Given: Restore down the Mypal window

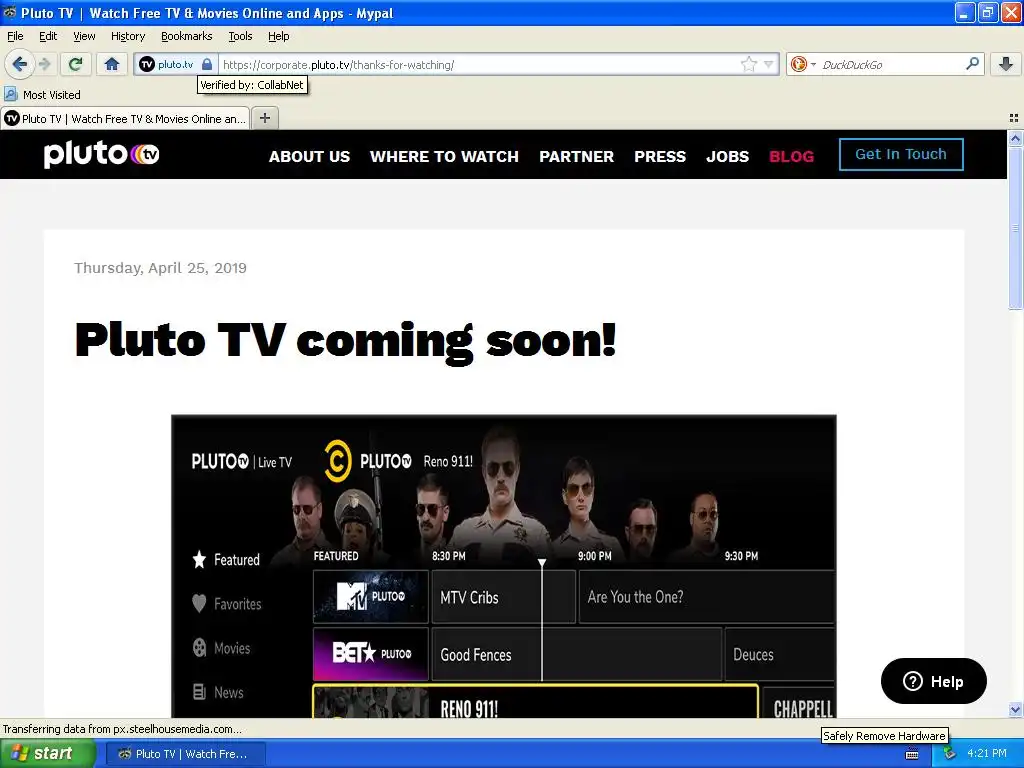Looking at the screenshot, I should [x=988, y=12].
